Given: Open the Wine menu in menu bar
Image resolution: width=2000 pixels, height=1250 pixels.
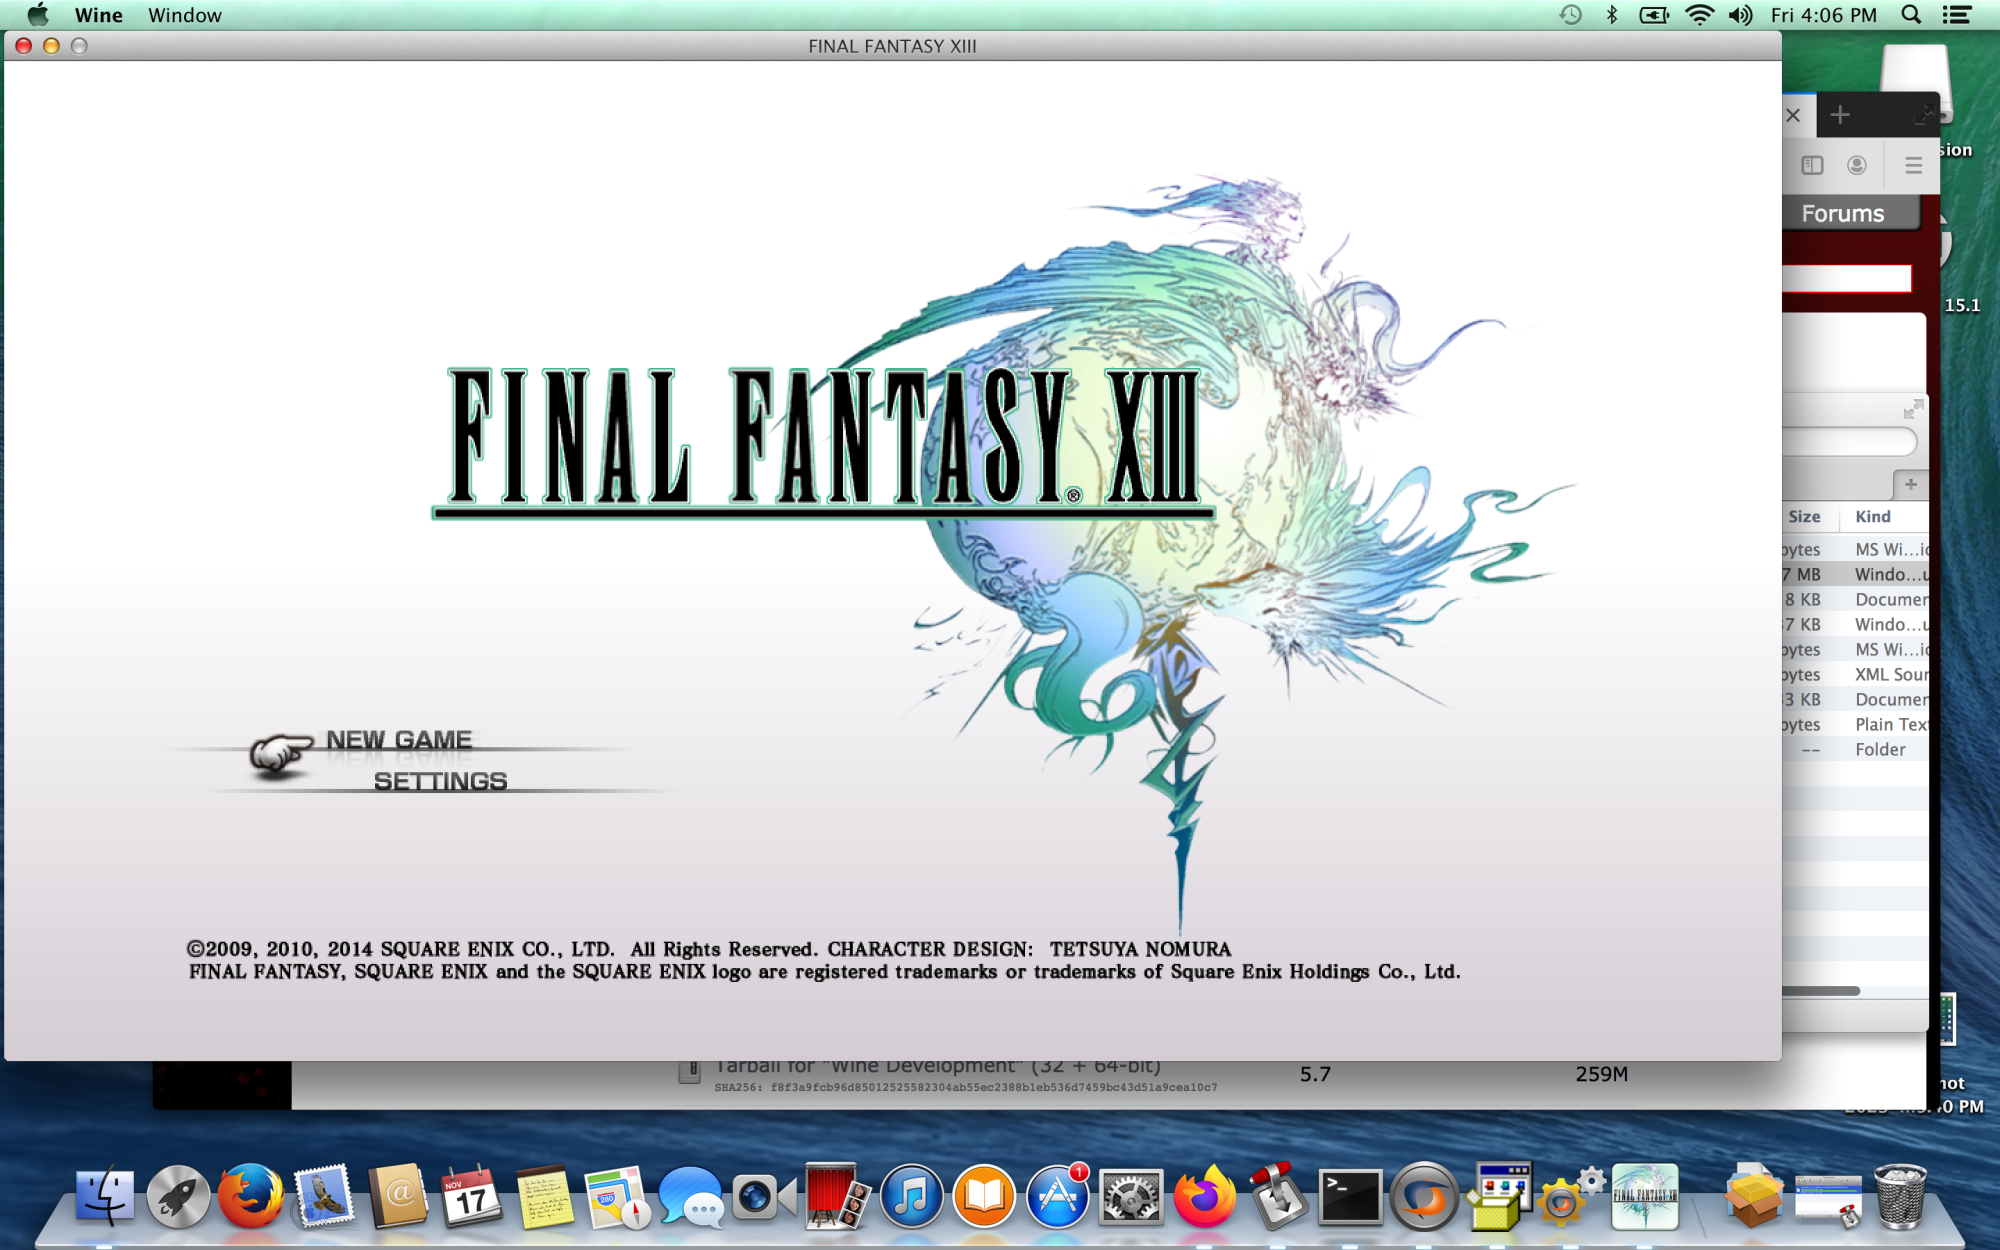Looking at the screenshot, I should point(98,15).
